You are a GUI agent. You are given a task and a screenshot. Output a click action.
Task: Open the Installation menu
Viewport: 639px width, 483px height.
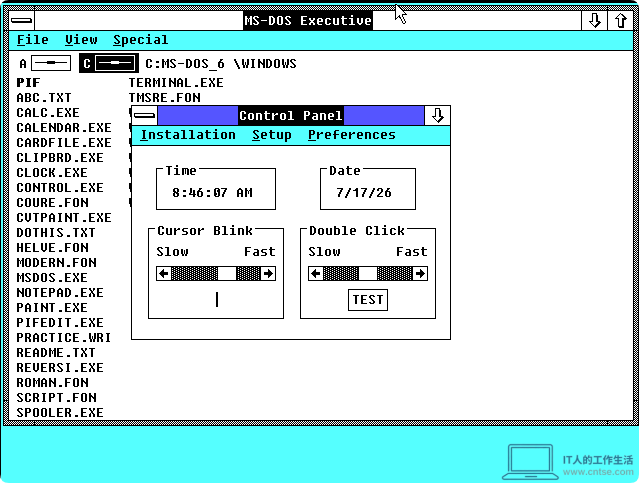[188, 135]
